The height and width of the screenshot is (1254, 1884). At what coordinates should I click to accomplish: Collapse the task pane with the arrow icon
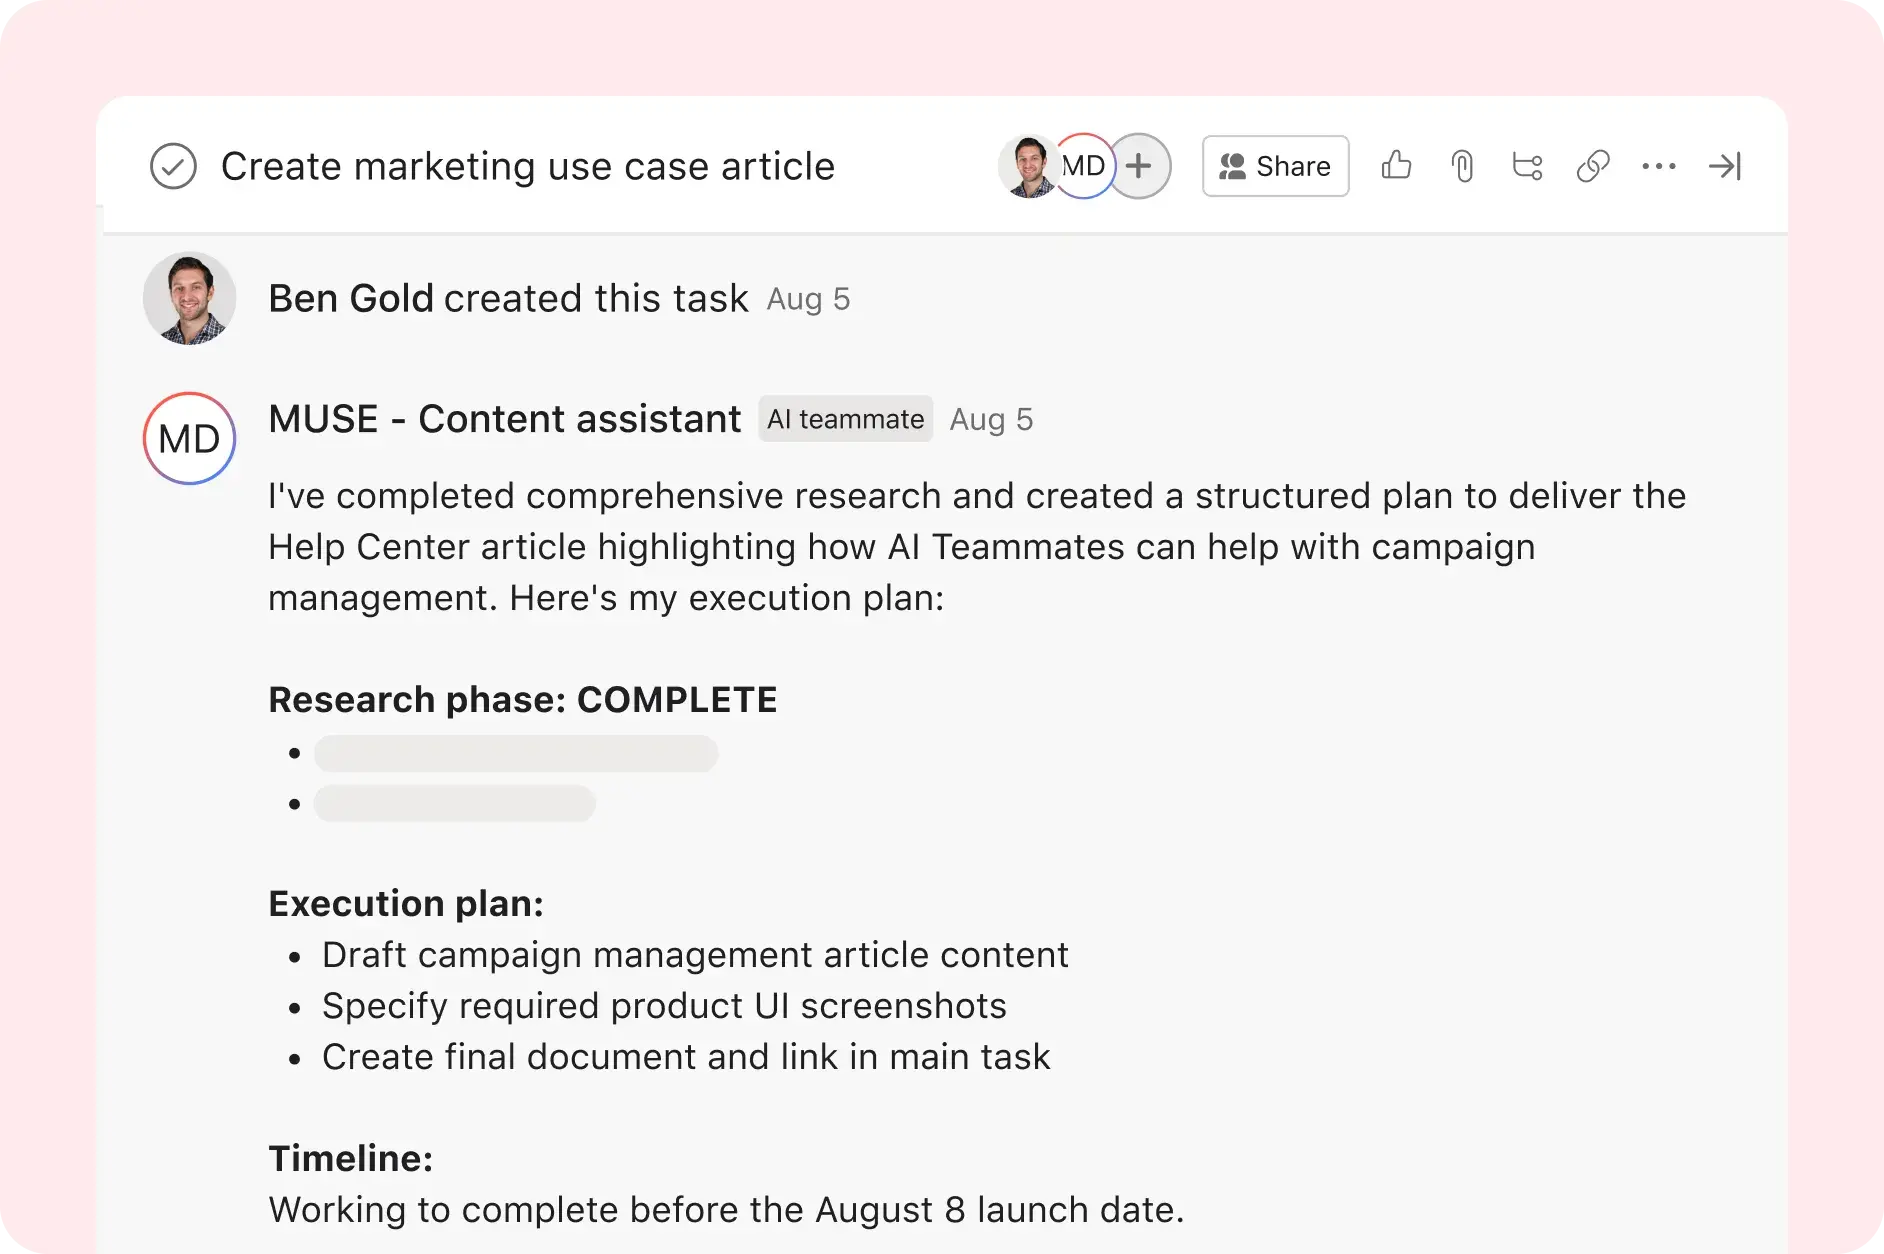[1725, 166]
